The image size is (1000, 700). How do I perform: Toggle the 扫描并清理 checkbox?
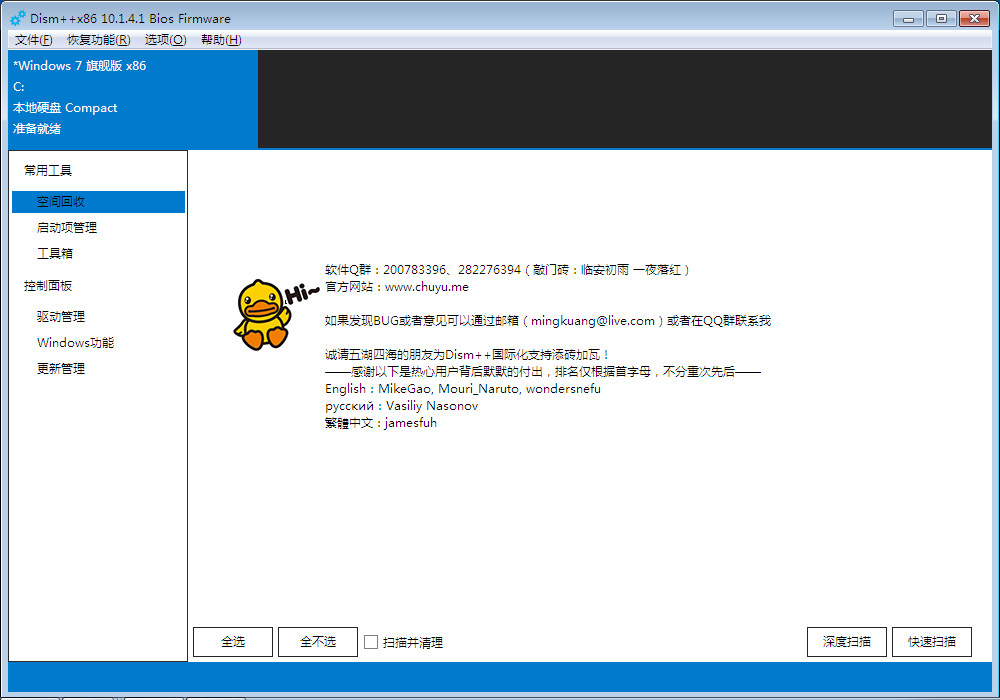pos(371,642)
